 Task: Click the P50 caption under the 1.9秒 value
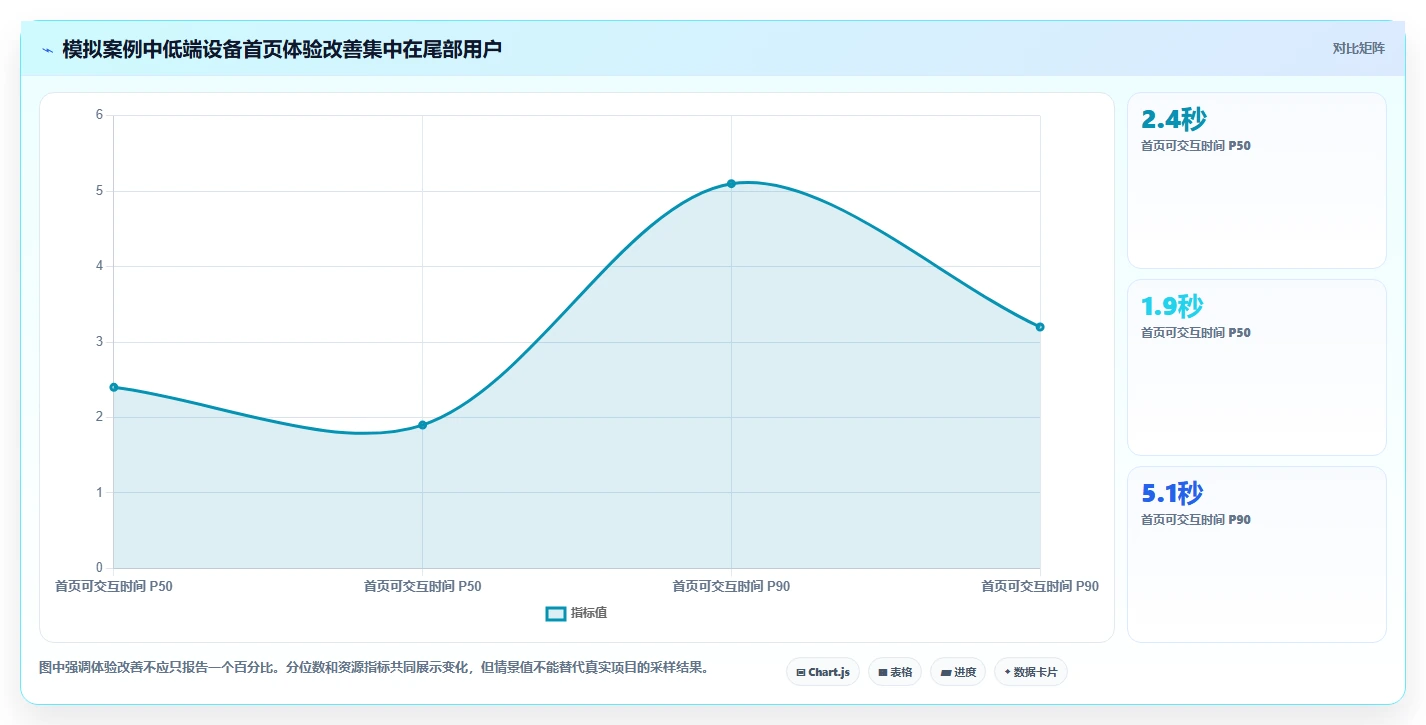[1196, 333]
